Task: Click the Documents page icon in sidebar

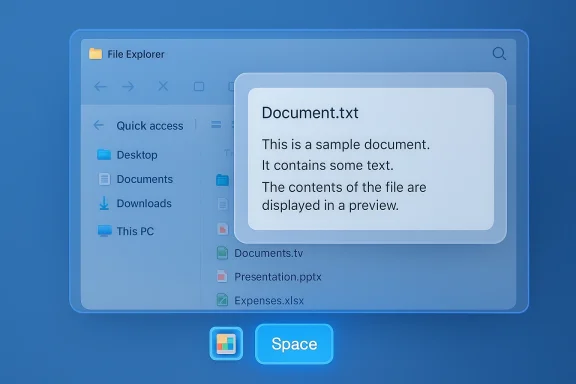Action: (104, 179)
